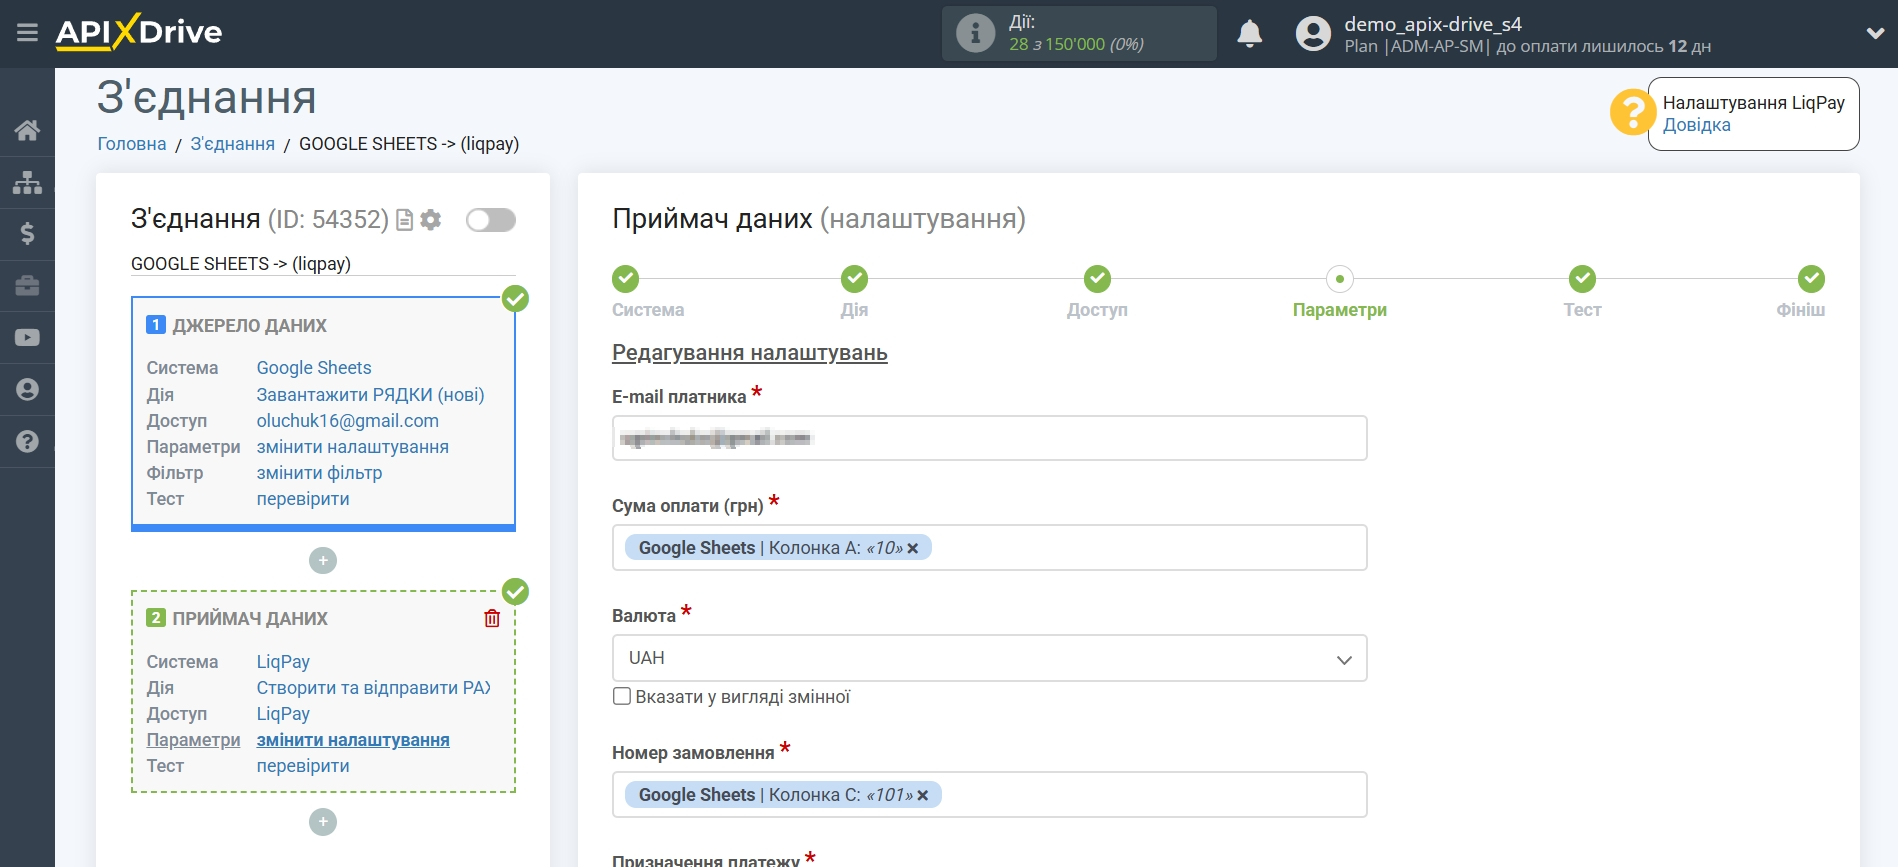Image resolution: width=1898 pixels, height=867 pixels.
Task: Click the connection copy document icon
Action: (405, 220)
